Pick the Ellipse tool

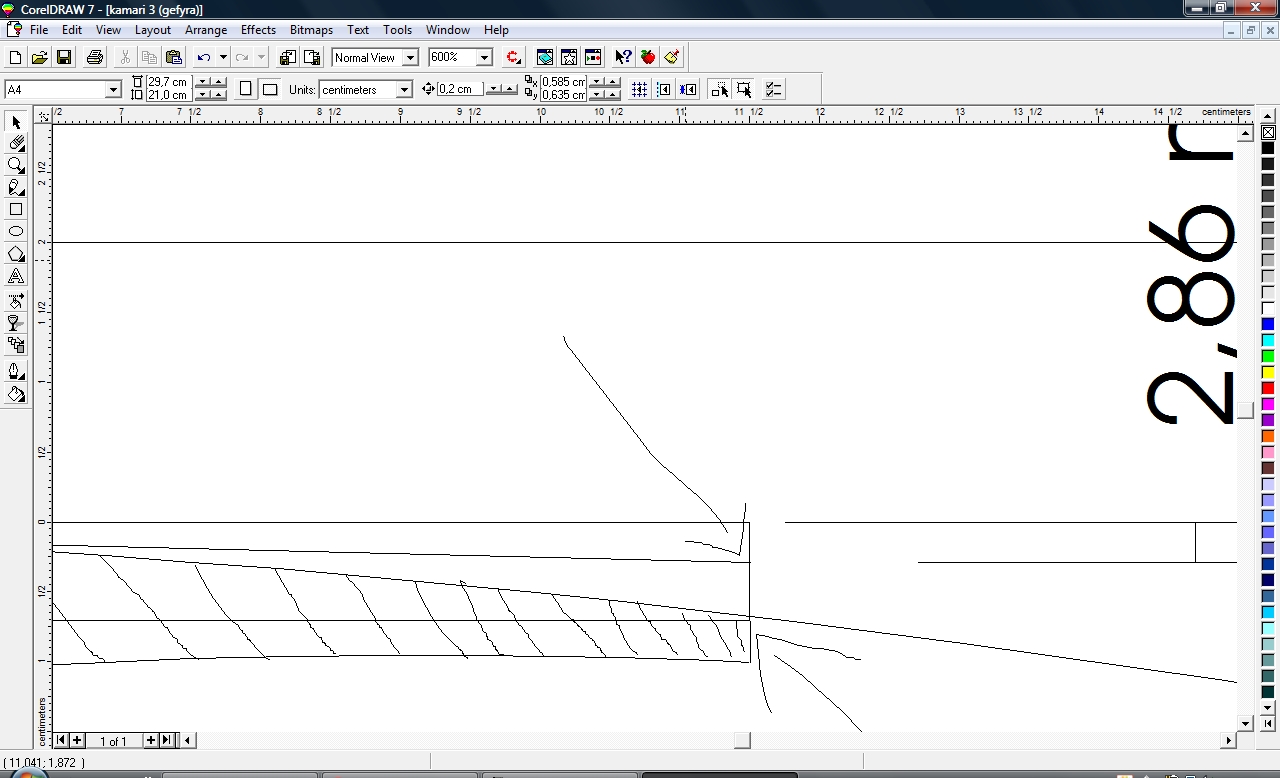(x=16, y=231)
